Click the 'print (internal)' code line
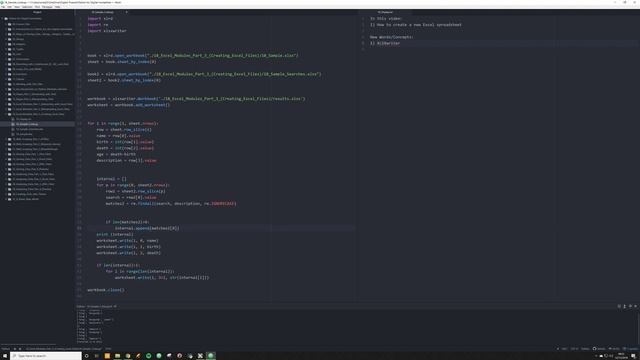 (115, 234)
